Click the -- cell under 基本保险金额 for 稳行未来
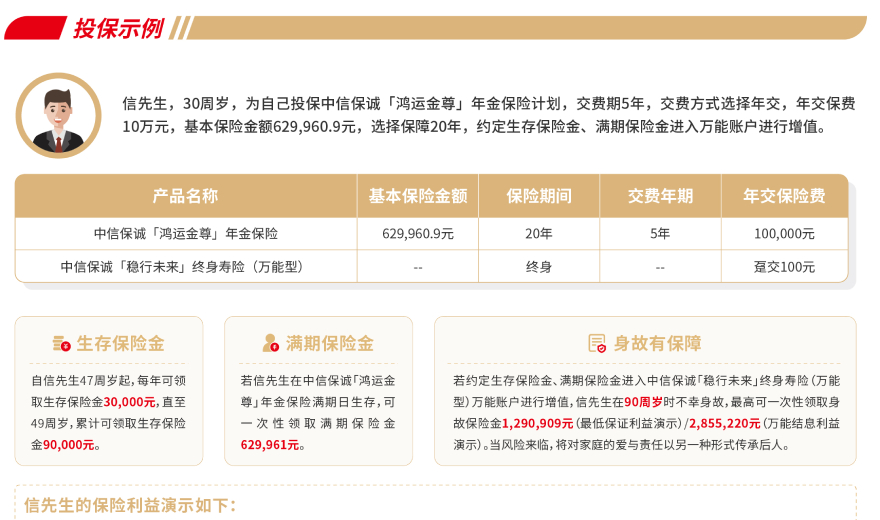Image resolution: width=880 pixels, height=520 pixels. [418, 268]
